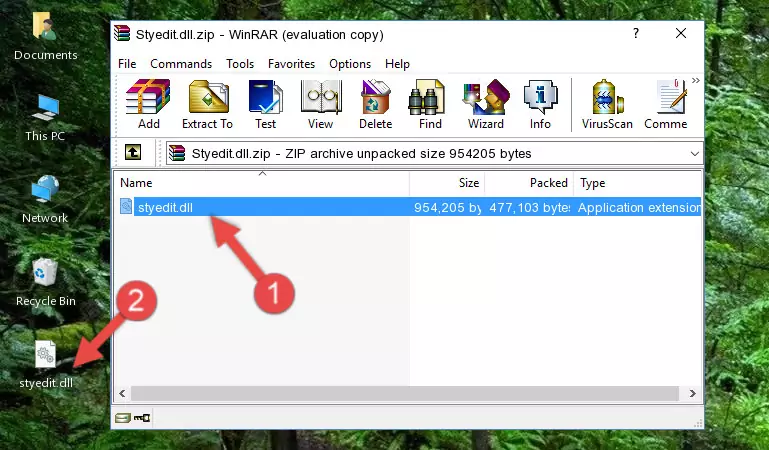Click the Application extension type cell
Viewport: 769px width, 450px height.
[x=639, y=207]
